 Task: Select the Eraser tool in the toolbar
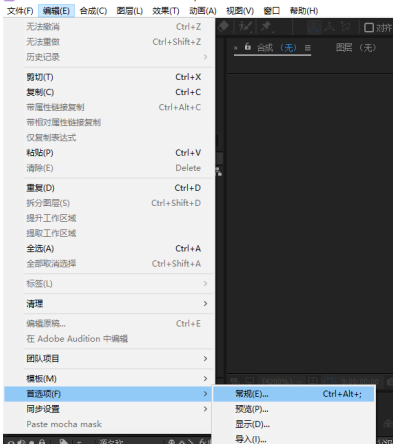click(223, 26)
